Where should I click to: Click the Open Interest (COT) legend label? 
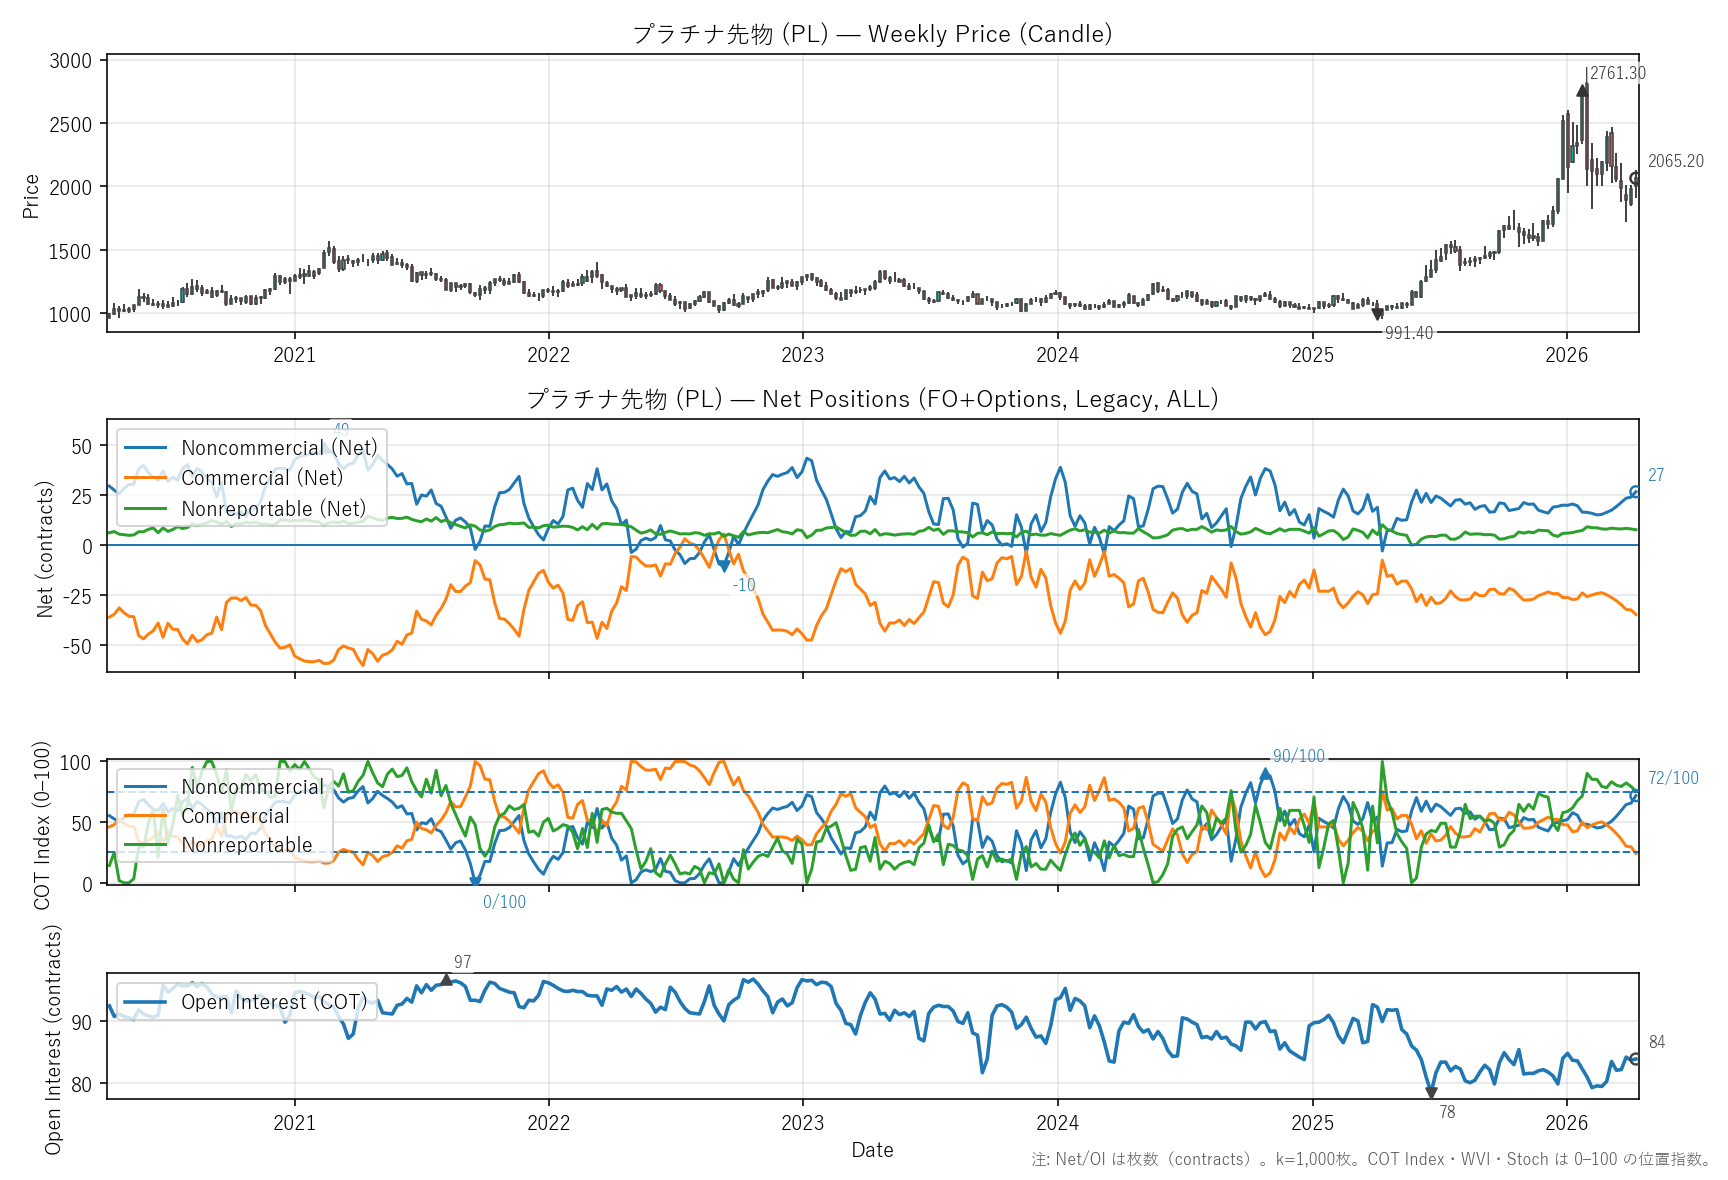point(273,1002)
